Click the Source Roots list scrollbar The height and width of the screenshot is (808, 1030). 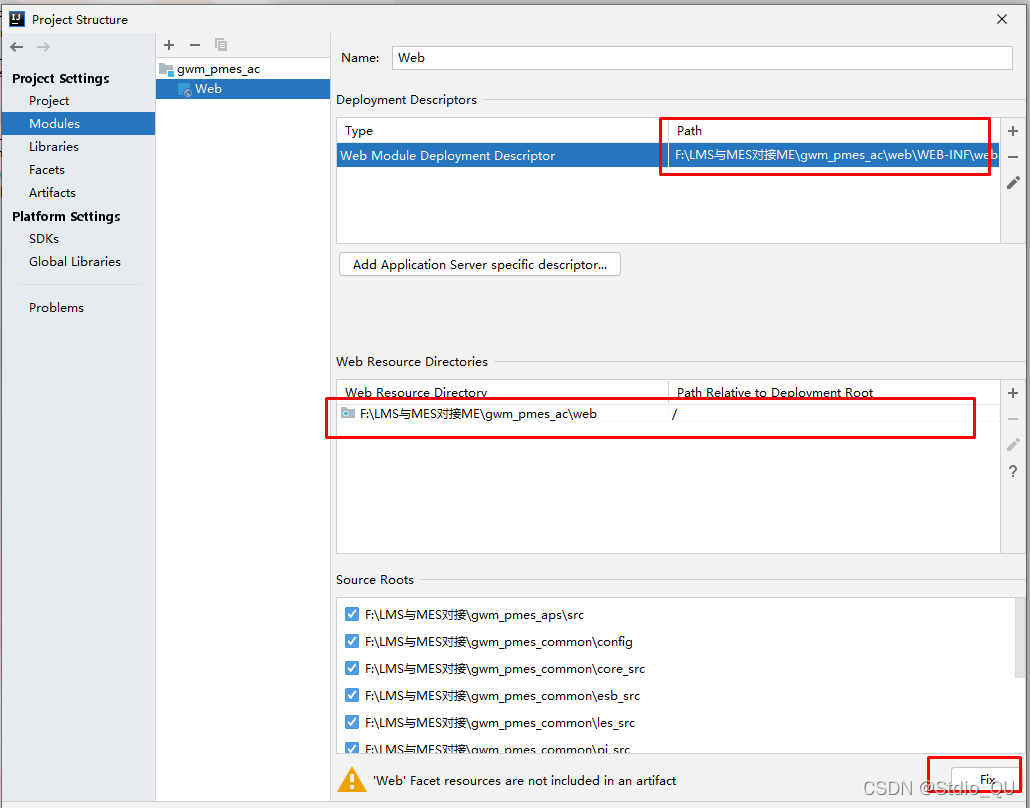pos(1020,637)
